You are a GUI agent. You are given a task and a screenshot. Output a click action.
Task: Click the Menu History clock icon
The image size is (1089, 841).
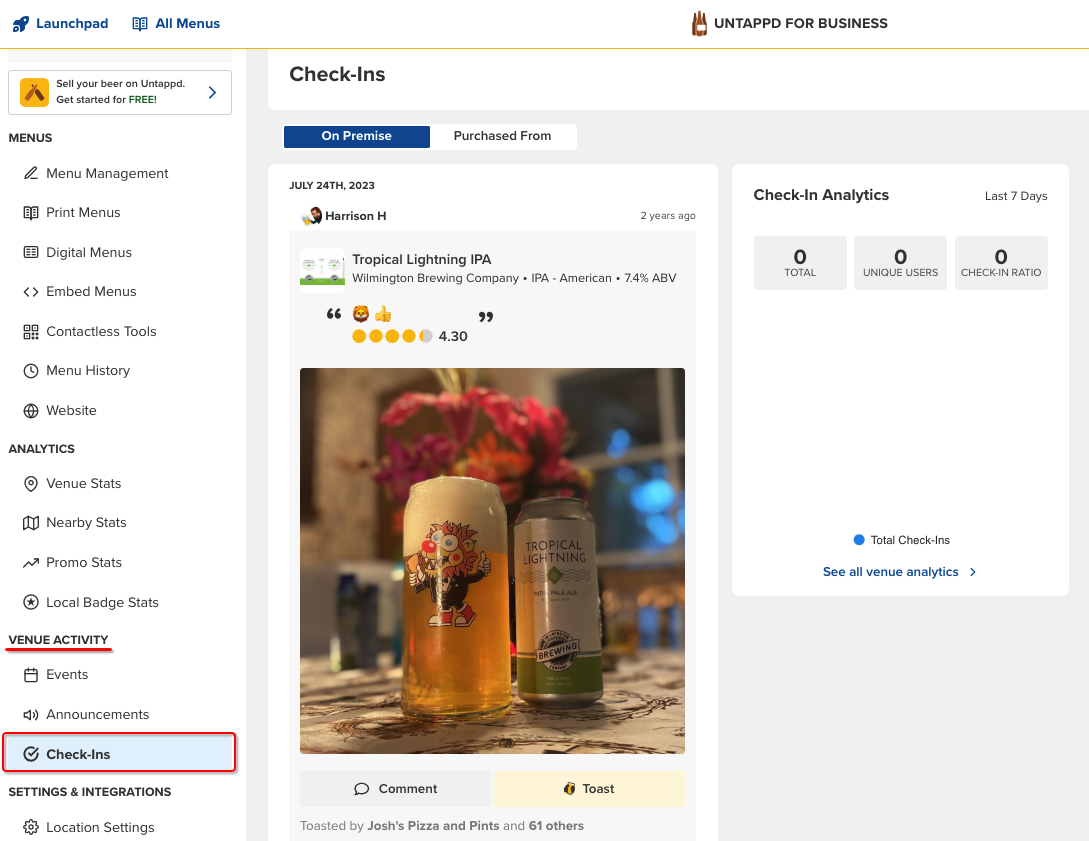click(31, 371)
